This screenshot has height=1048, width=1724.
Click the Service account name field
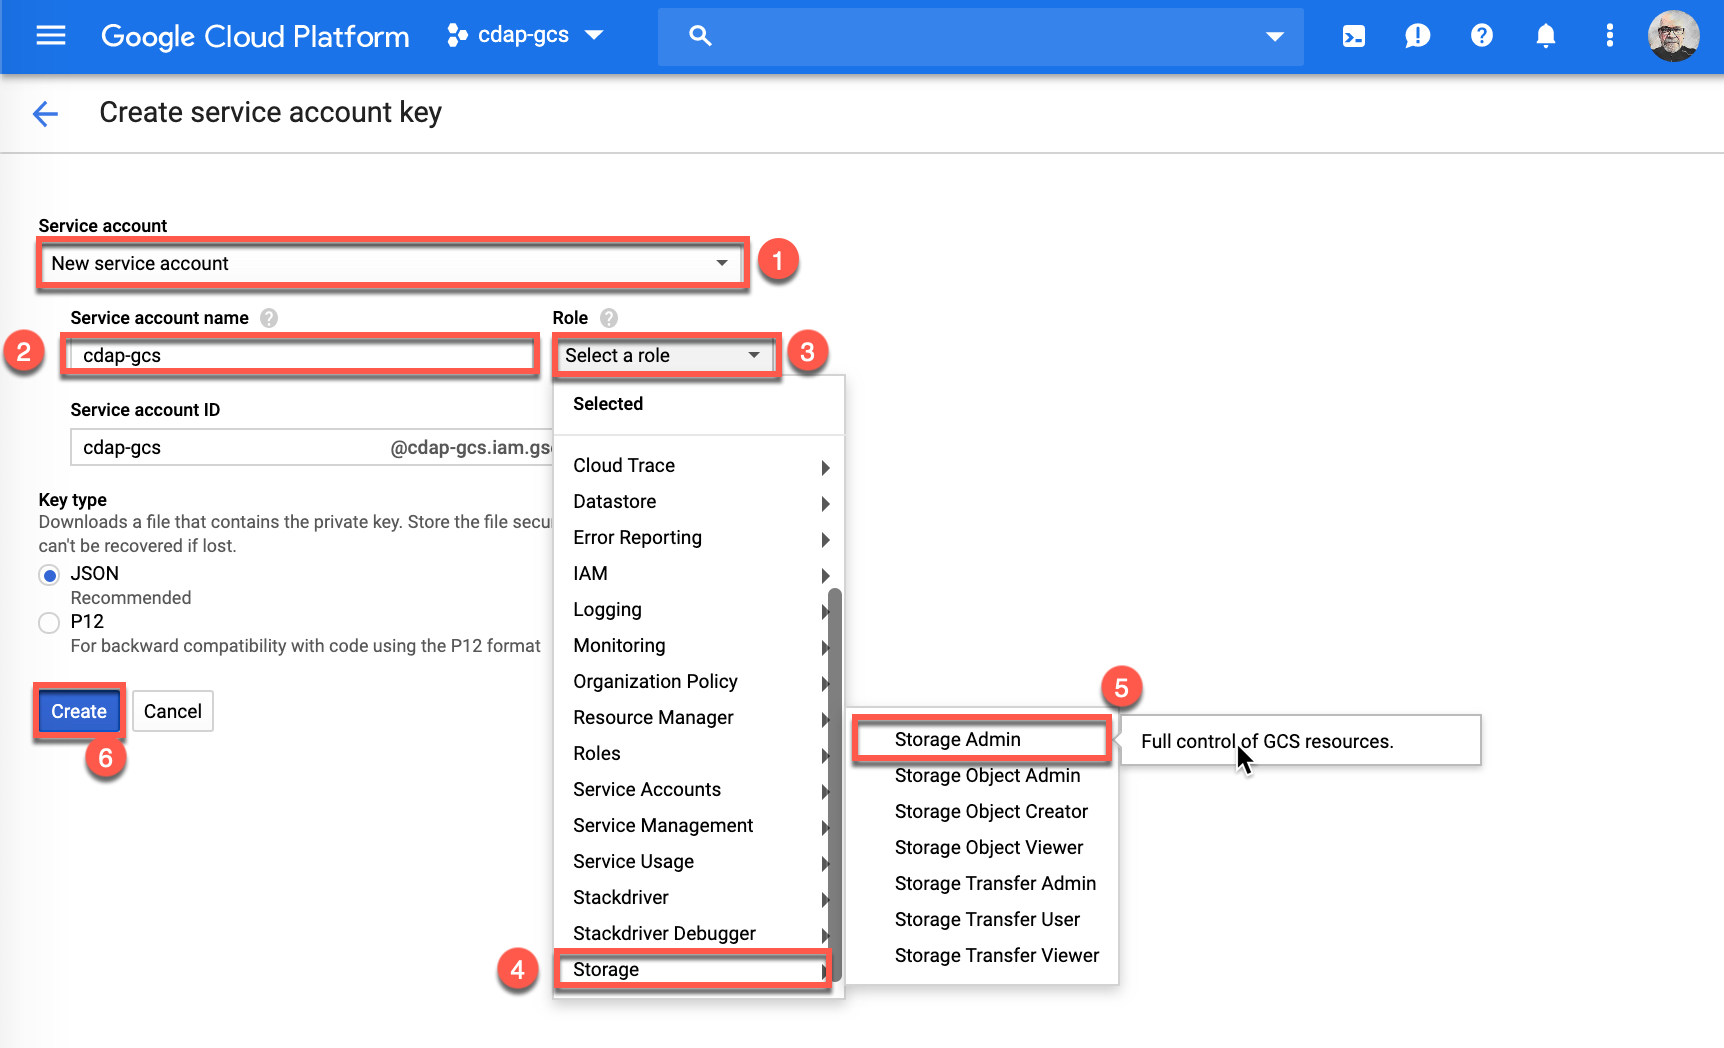(300, 356)
